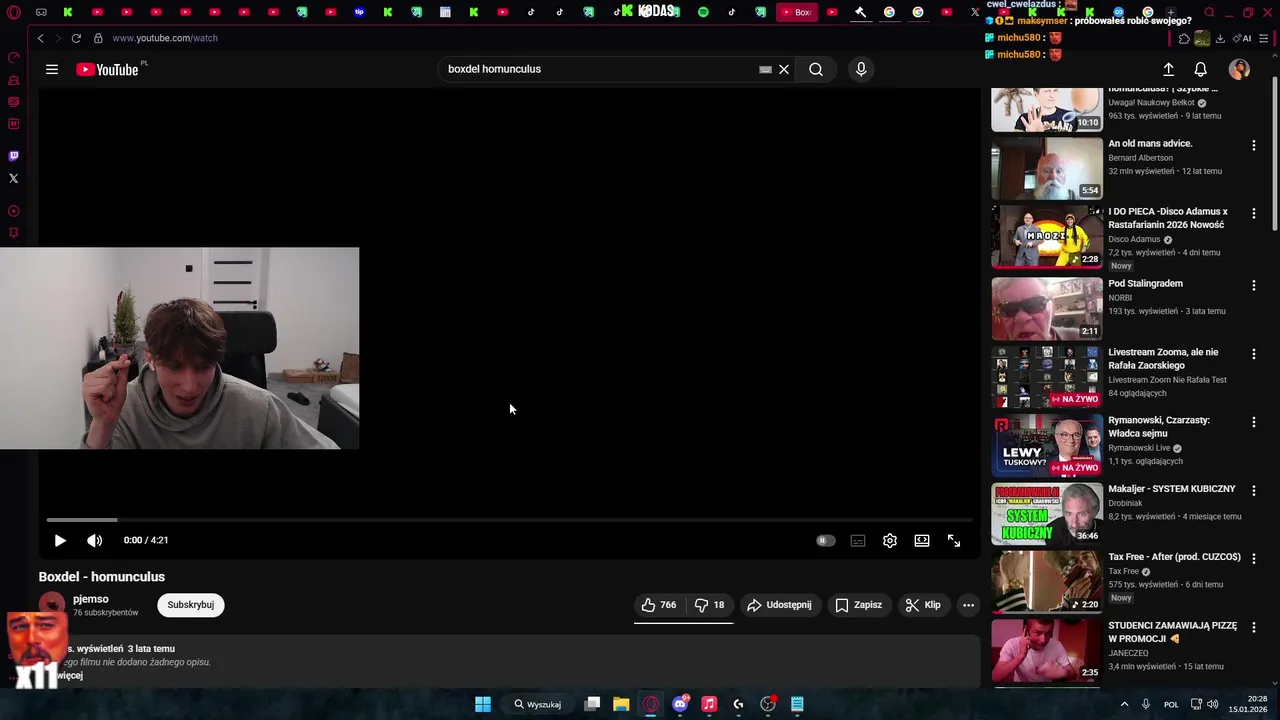Screen dimensions: 1280x720
Task: Open the Twitch icon in Opera sidebar
Action: point(13,156)
